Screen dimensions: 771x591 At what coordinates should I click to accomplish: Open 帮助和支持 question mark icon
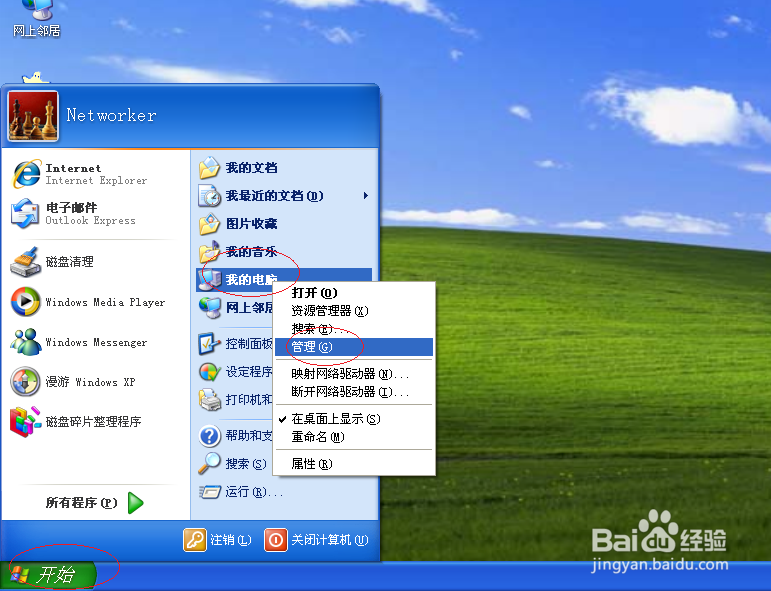click(210, 436)
